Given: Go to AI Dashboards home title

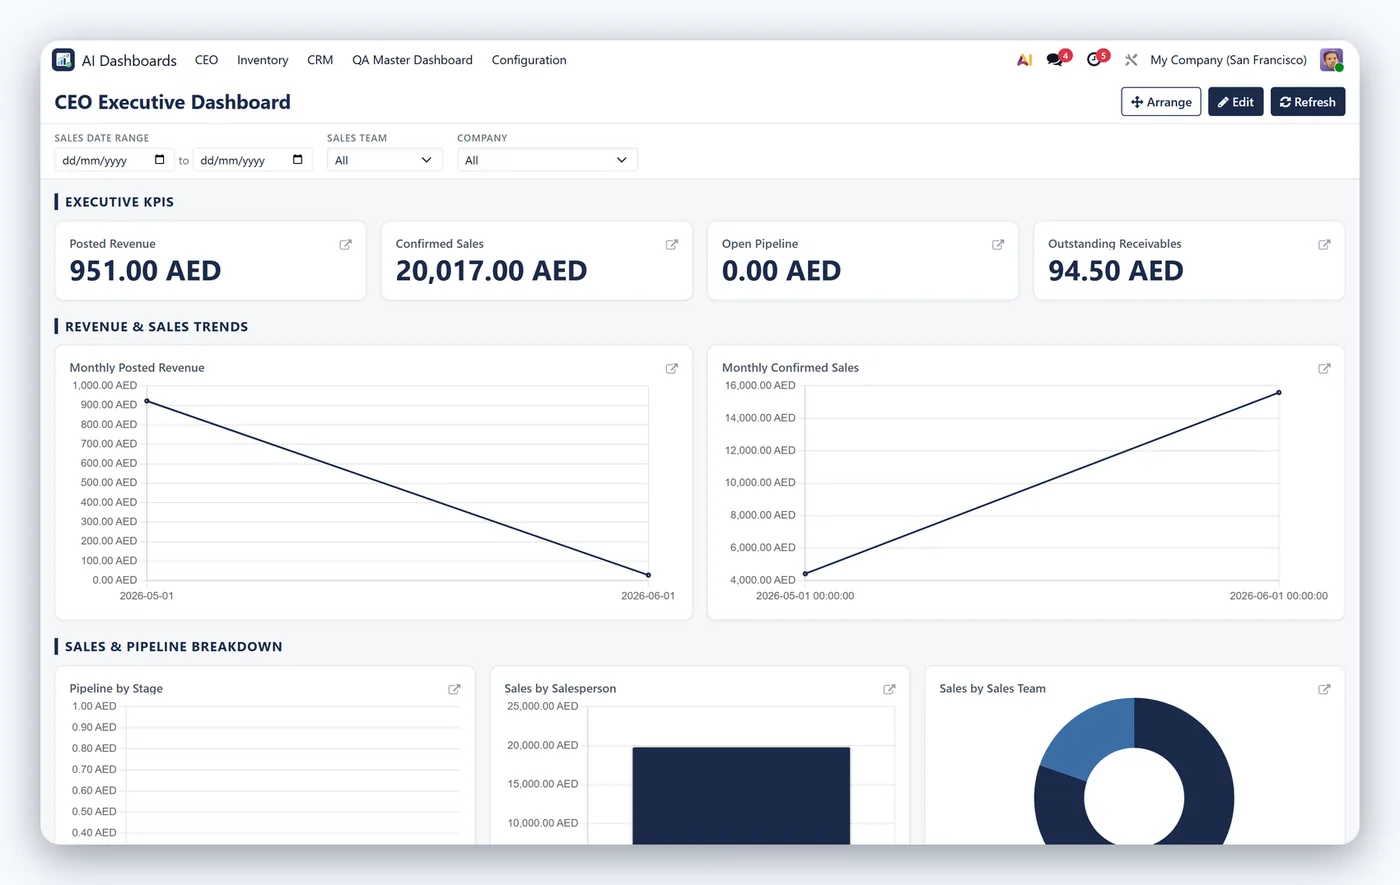Looking at the screenshot, I should tap(129, 60).
